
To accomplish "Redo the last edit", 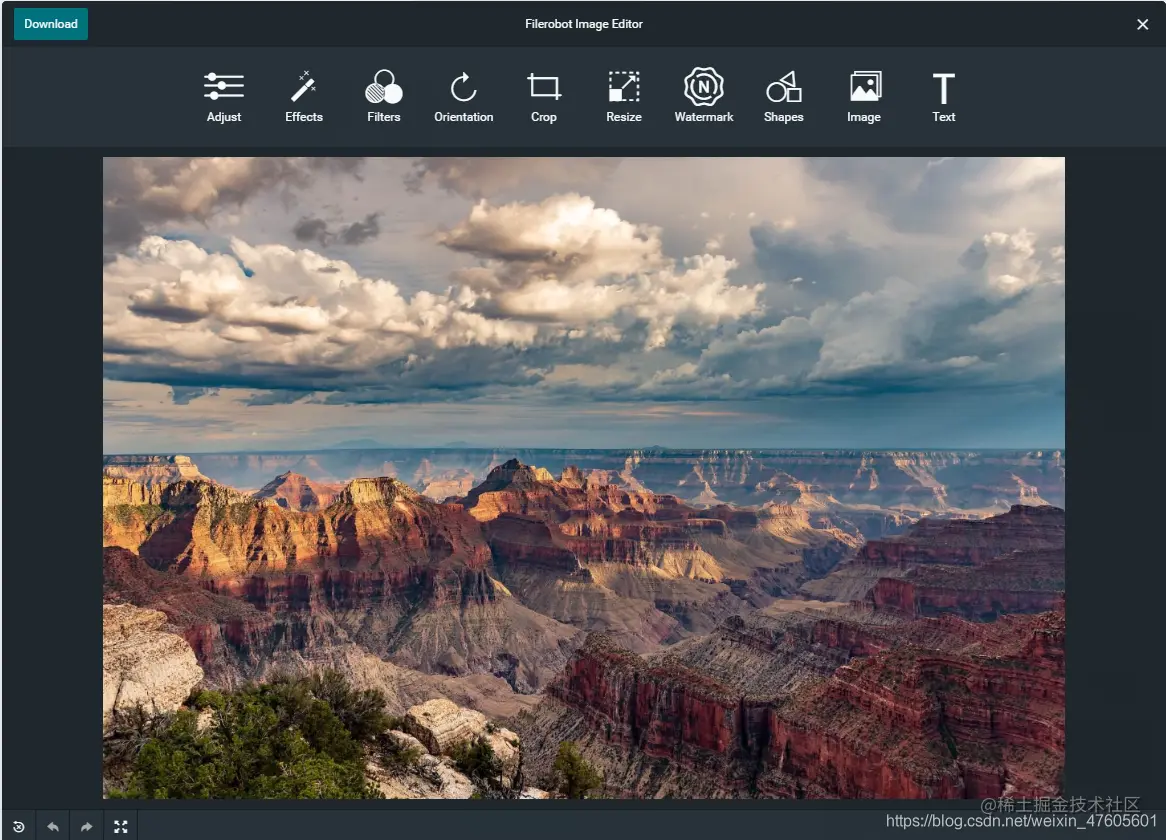I will click(86, 826).
